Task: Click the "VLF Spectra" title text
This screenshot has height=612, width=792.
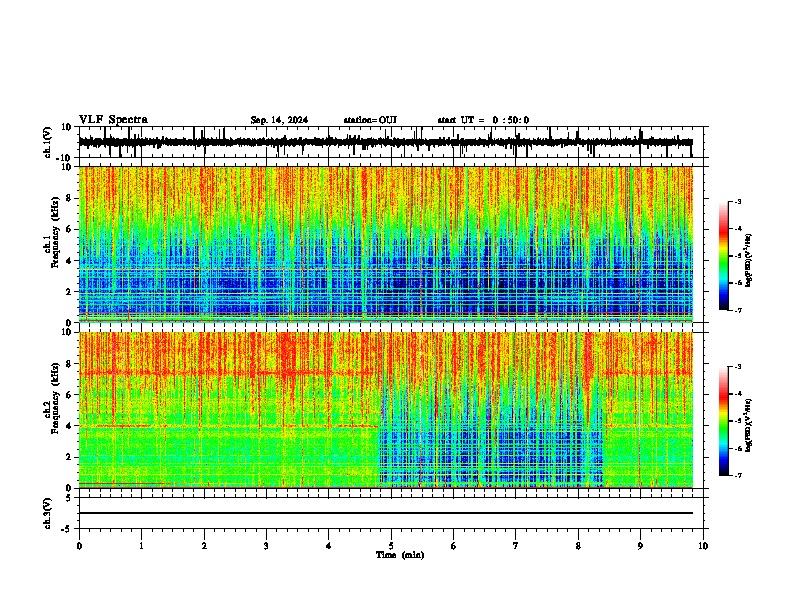Action: point(113,120)
